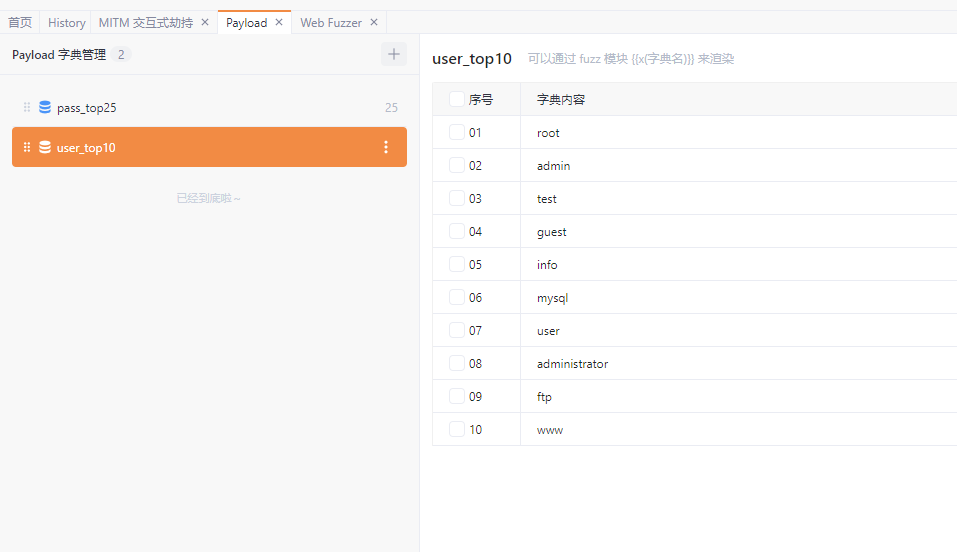Check the box for row 10 www
Viewport: 957px width, 552px height.
[457, 429]
